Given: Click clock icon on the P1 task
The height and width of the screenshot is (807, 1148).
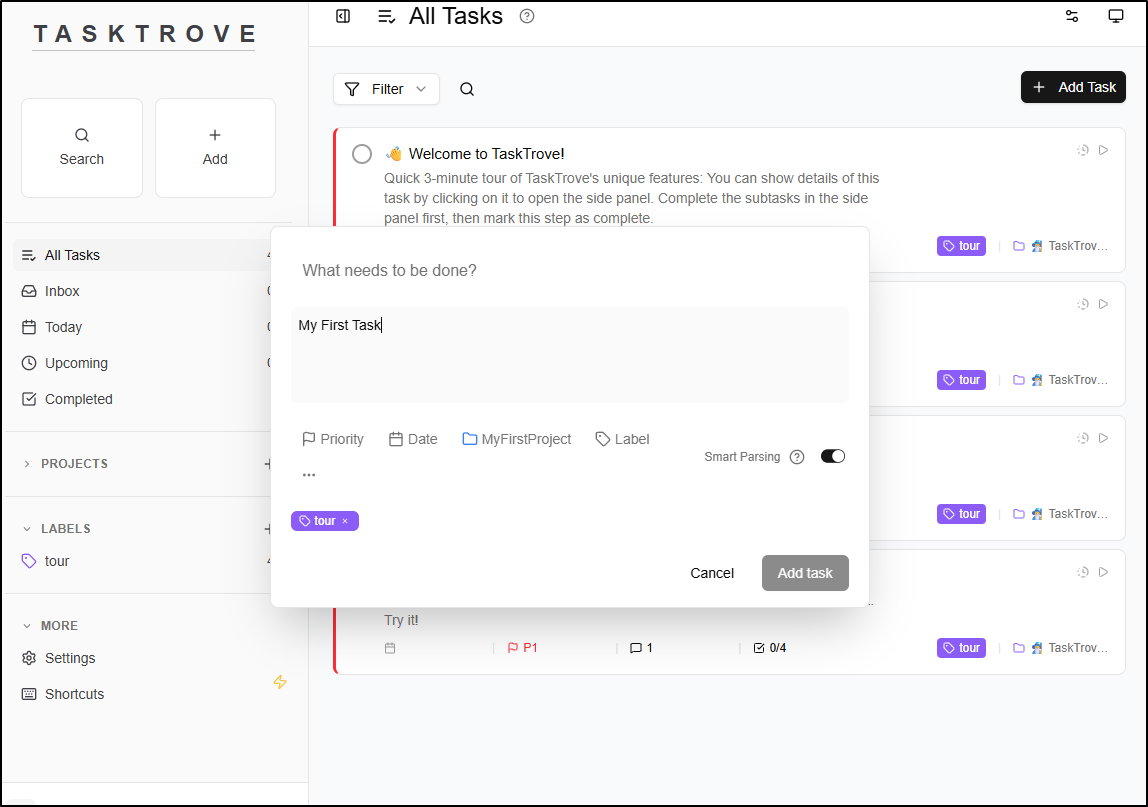Looking at the screenshot, I should click(1083, 572).
